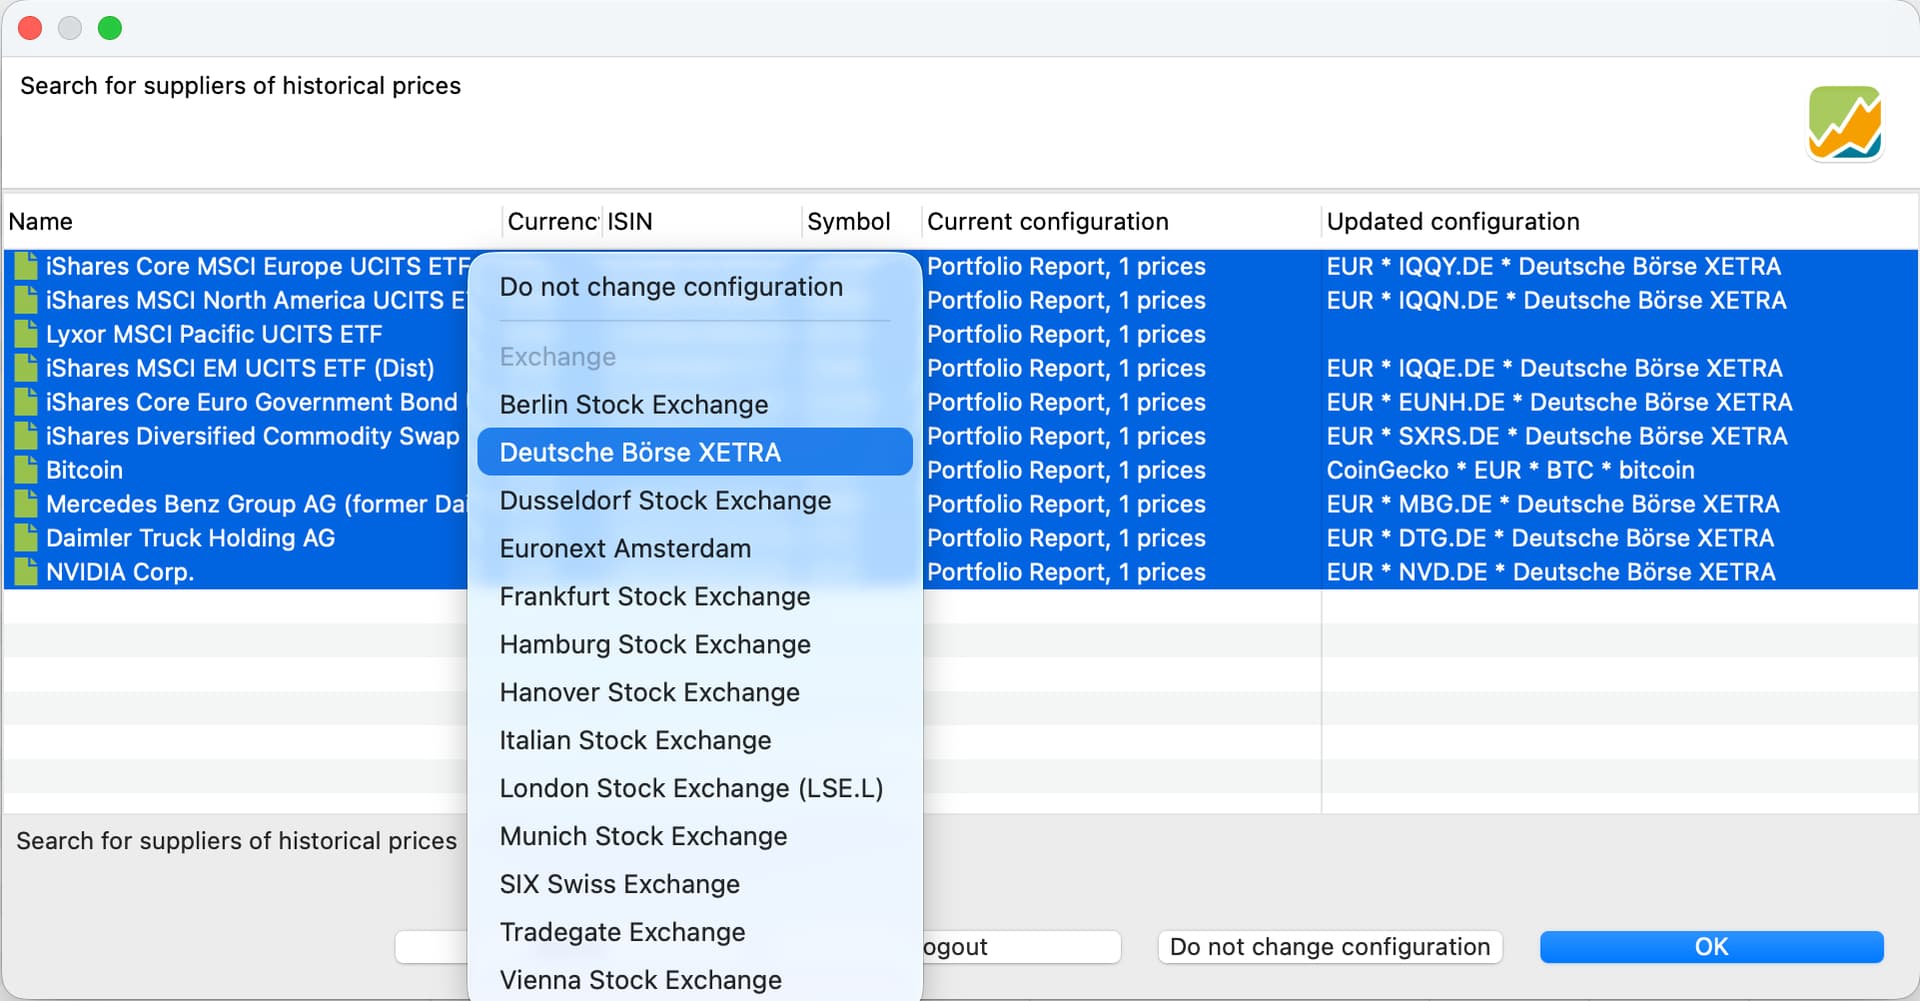Open empty updated configuration cell for Lyxor row

point(1600,334)
